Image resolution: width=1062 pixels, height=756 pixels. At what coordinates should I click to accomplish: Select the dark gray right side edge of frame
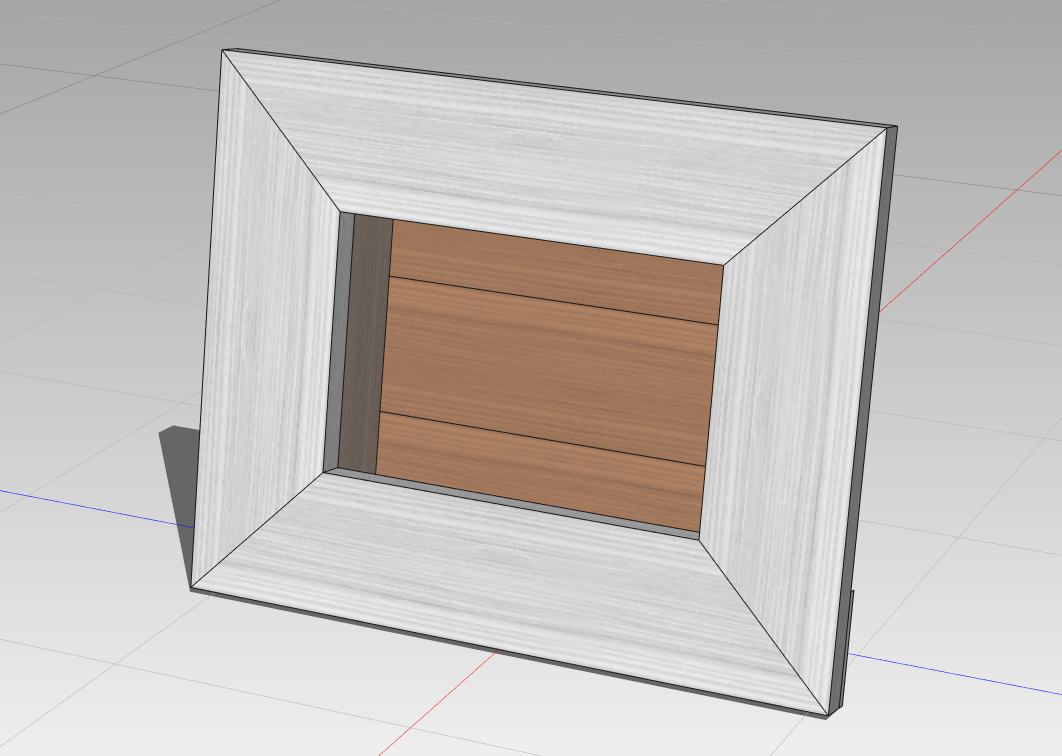click(866, 420)
